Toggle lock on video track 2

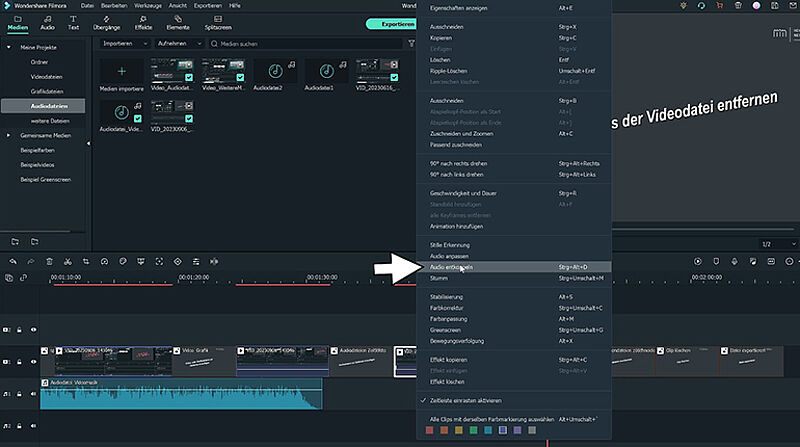click(x=19, y=330)
